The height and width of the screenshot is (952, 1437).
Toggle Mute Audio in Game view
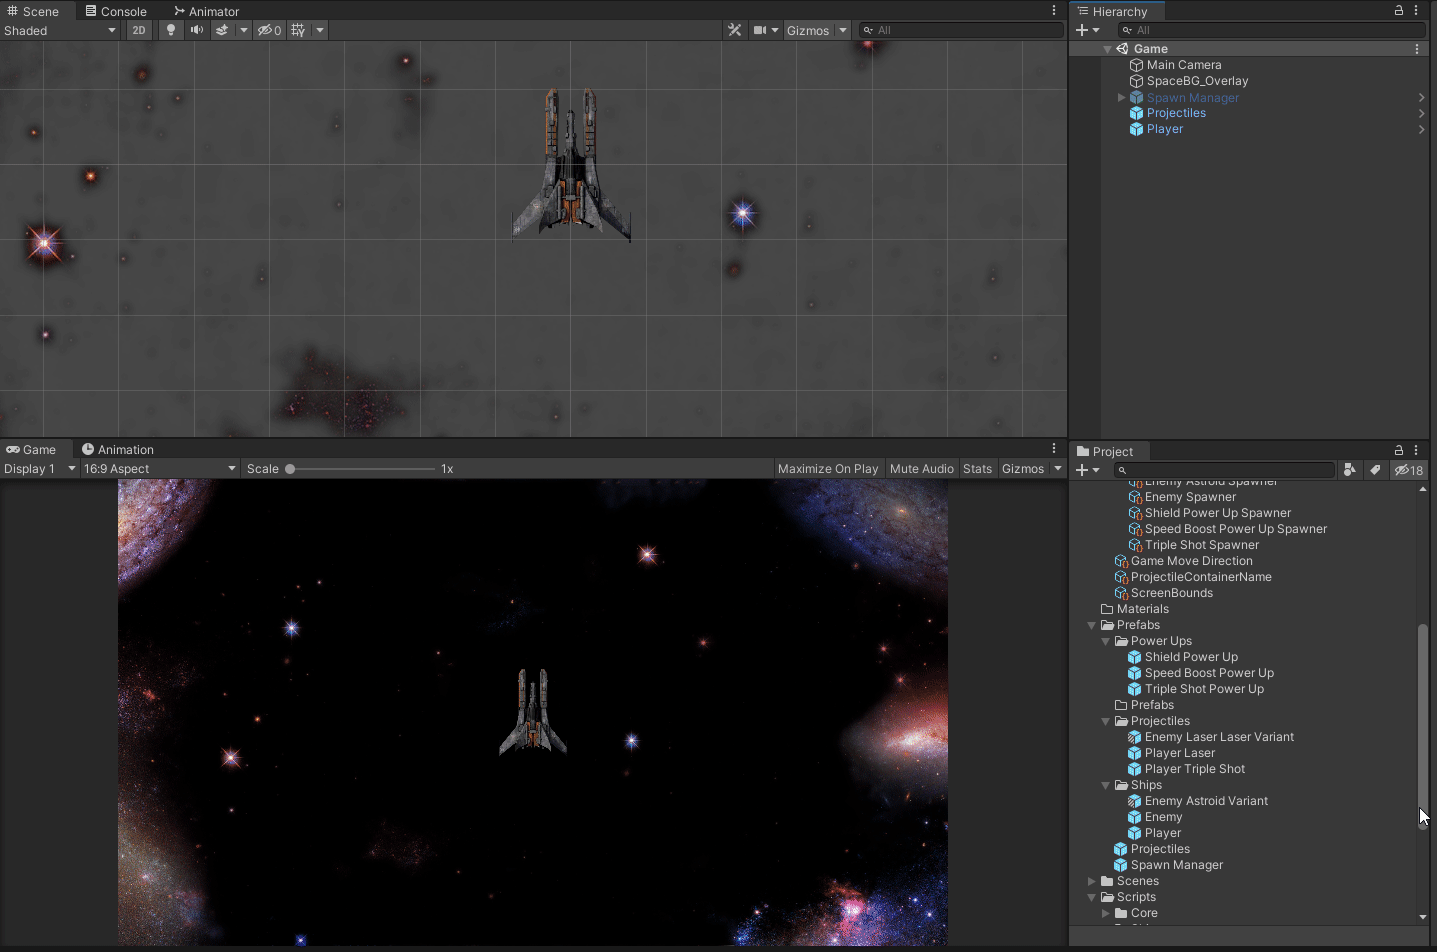pyautogui.click(x=921, y=468)
